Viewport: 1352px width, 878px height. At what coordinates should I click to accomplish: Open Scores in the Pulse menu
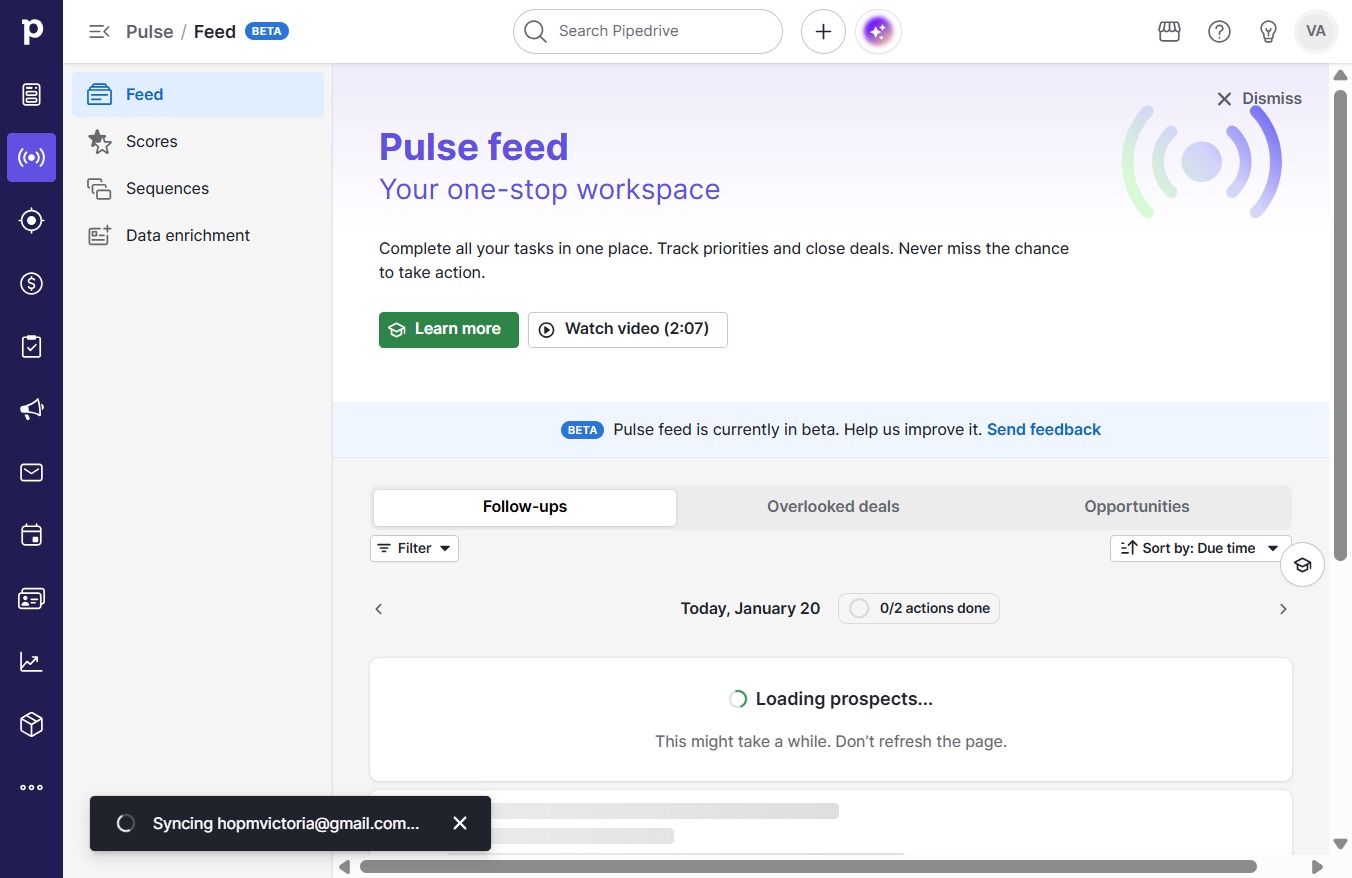click(x=198, y=141)
